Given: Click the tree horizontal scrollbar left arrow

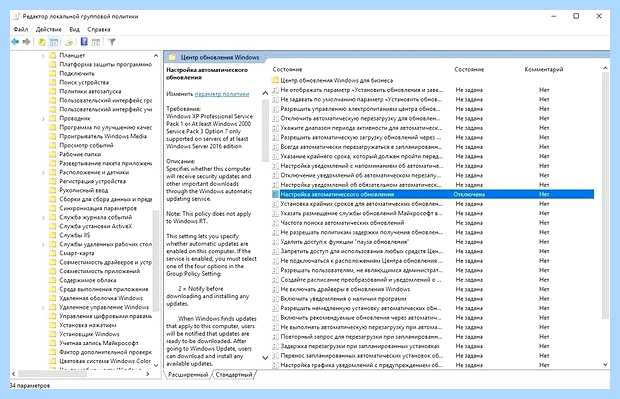Looking at the screenshot, I should click(x=14, y=374).
